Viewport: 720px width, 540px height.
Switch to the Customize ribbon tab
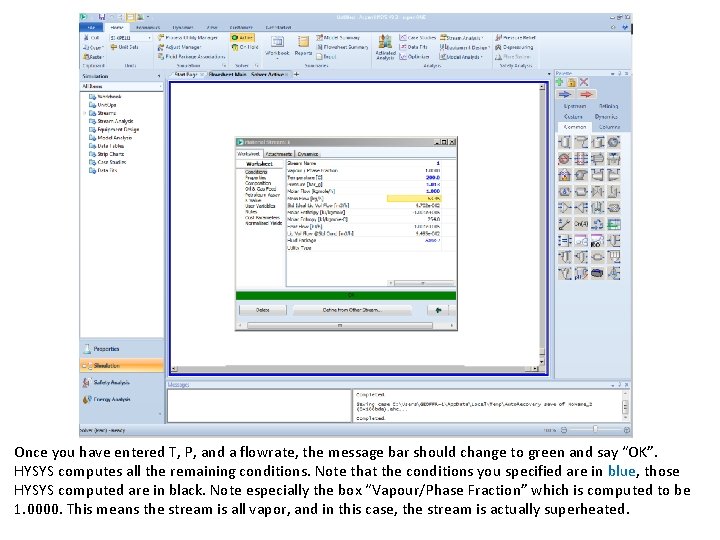[241, 28]
